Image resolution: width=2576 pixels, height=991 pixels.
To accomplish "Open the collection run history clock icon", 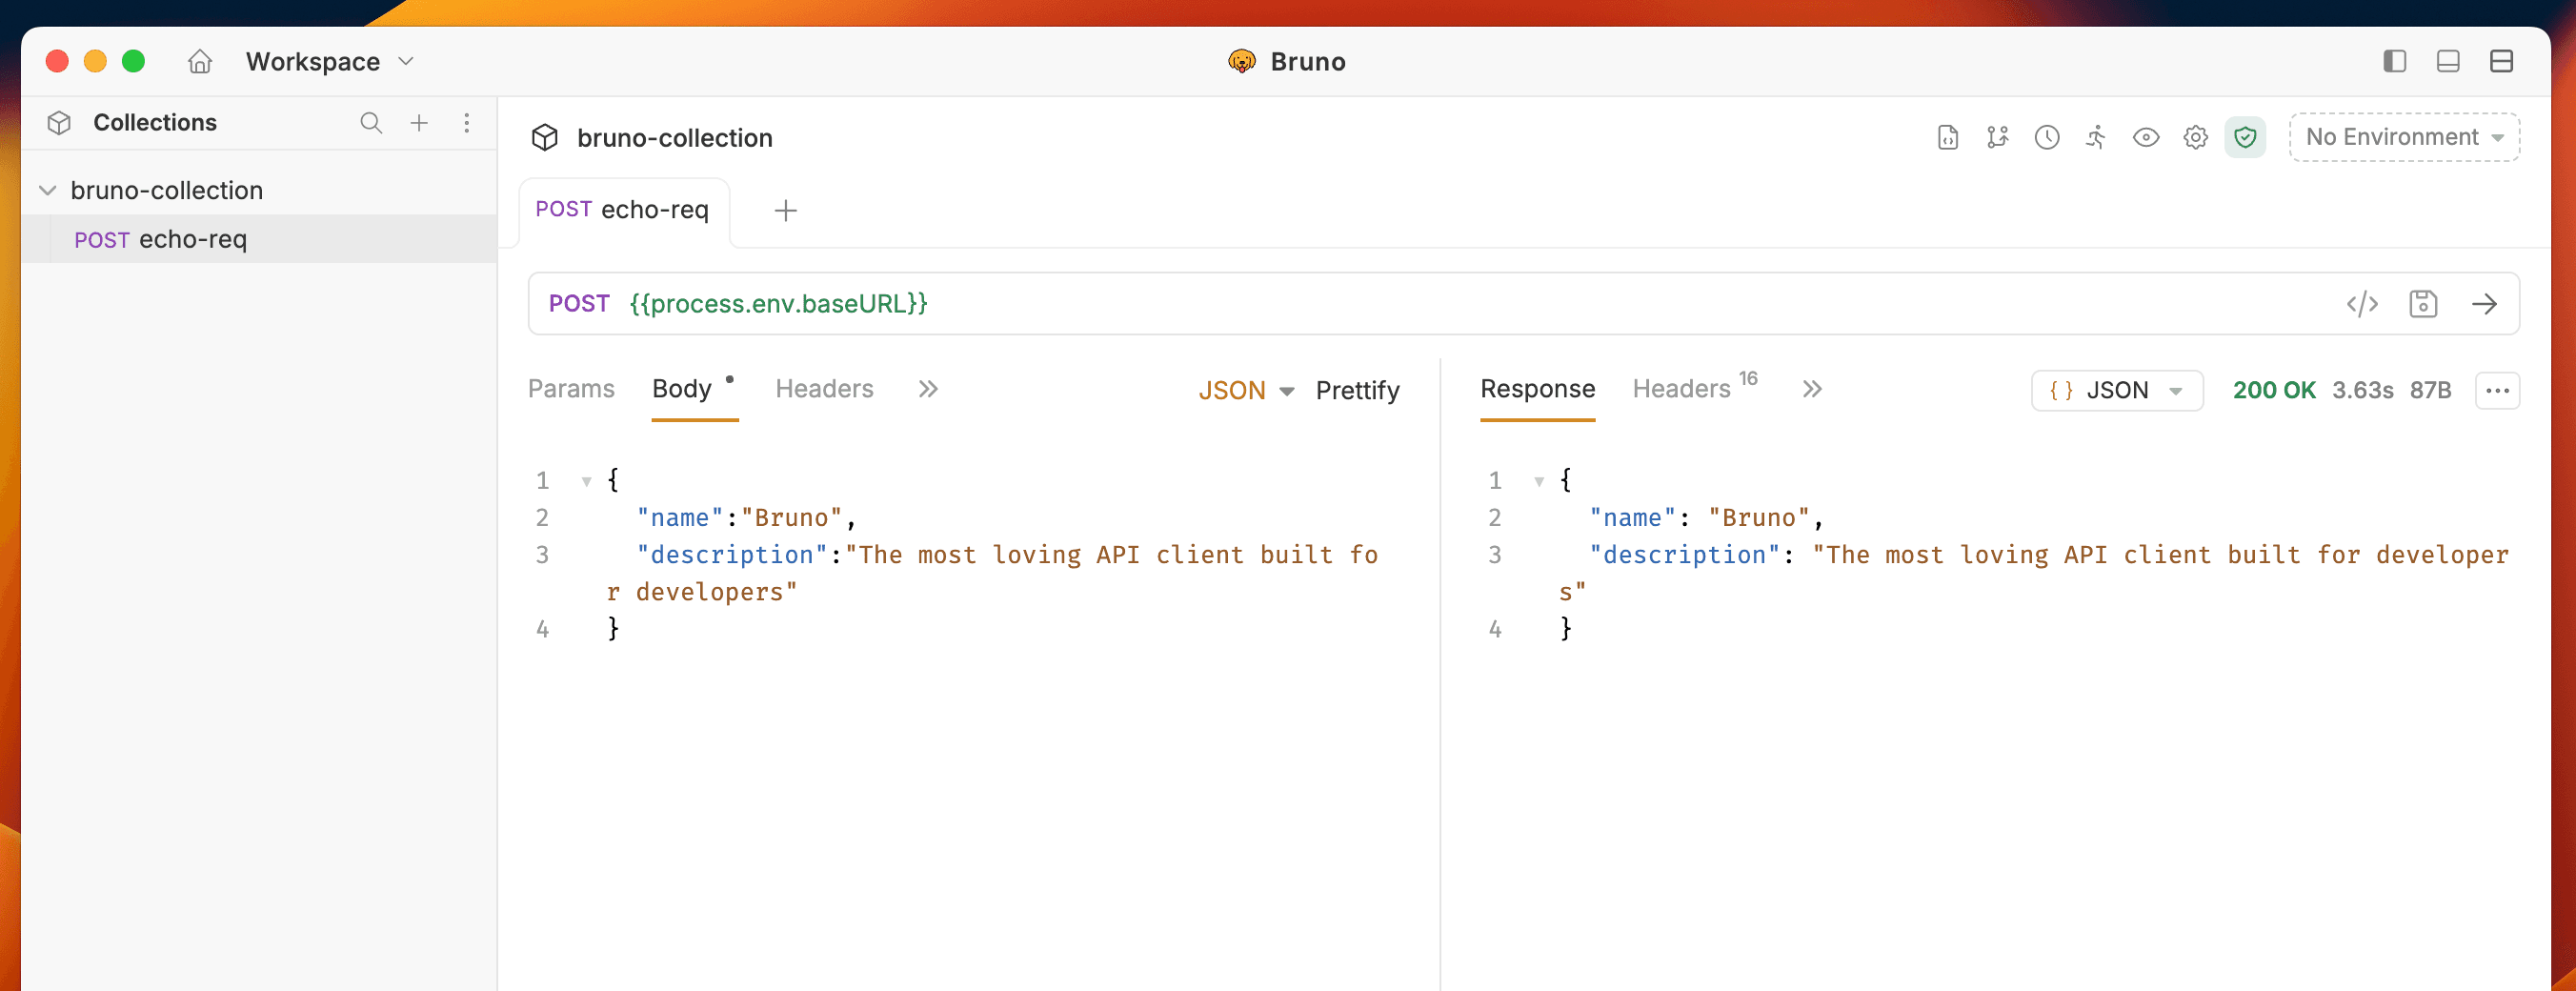I will [2047, 137].
